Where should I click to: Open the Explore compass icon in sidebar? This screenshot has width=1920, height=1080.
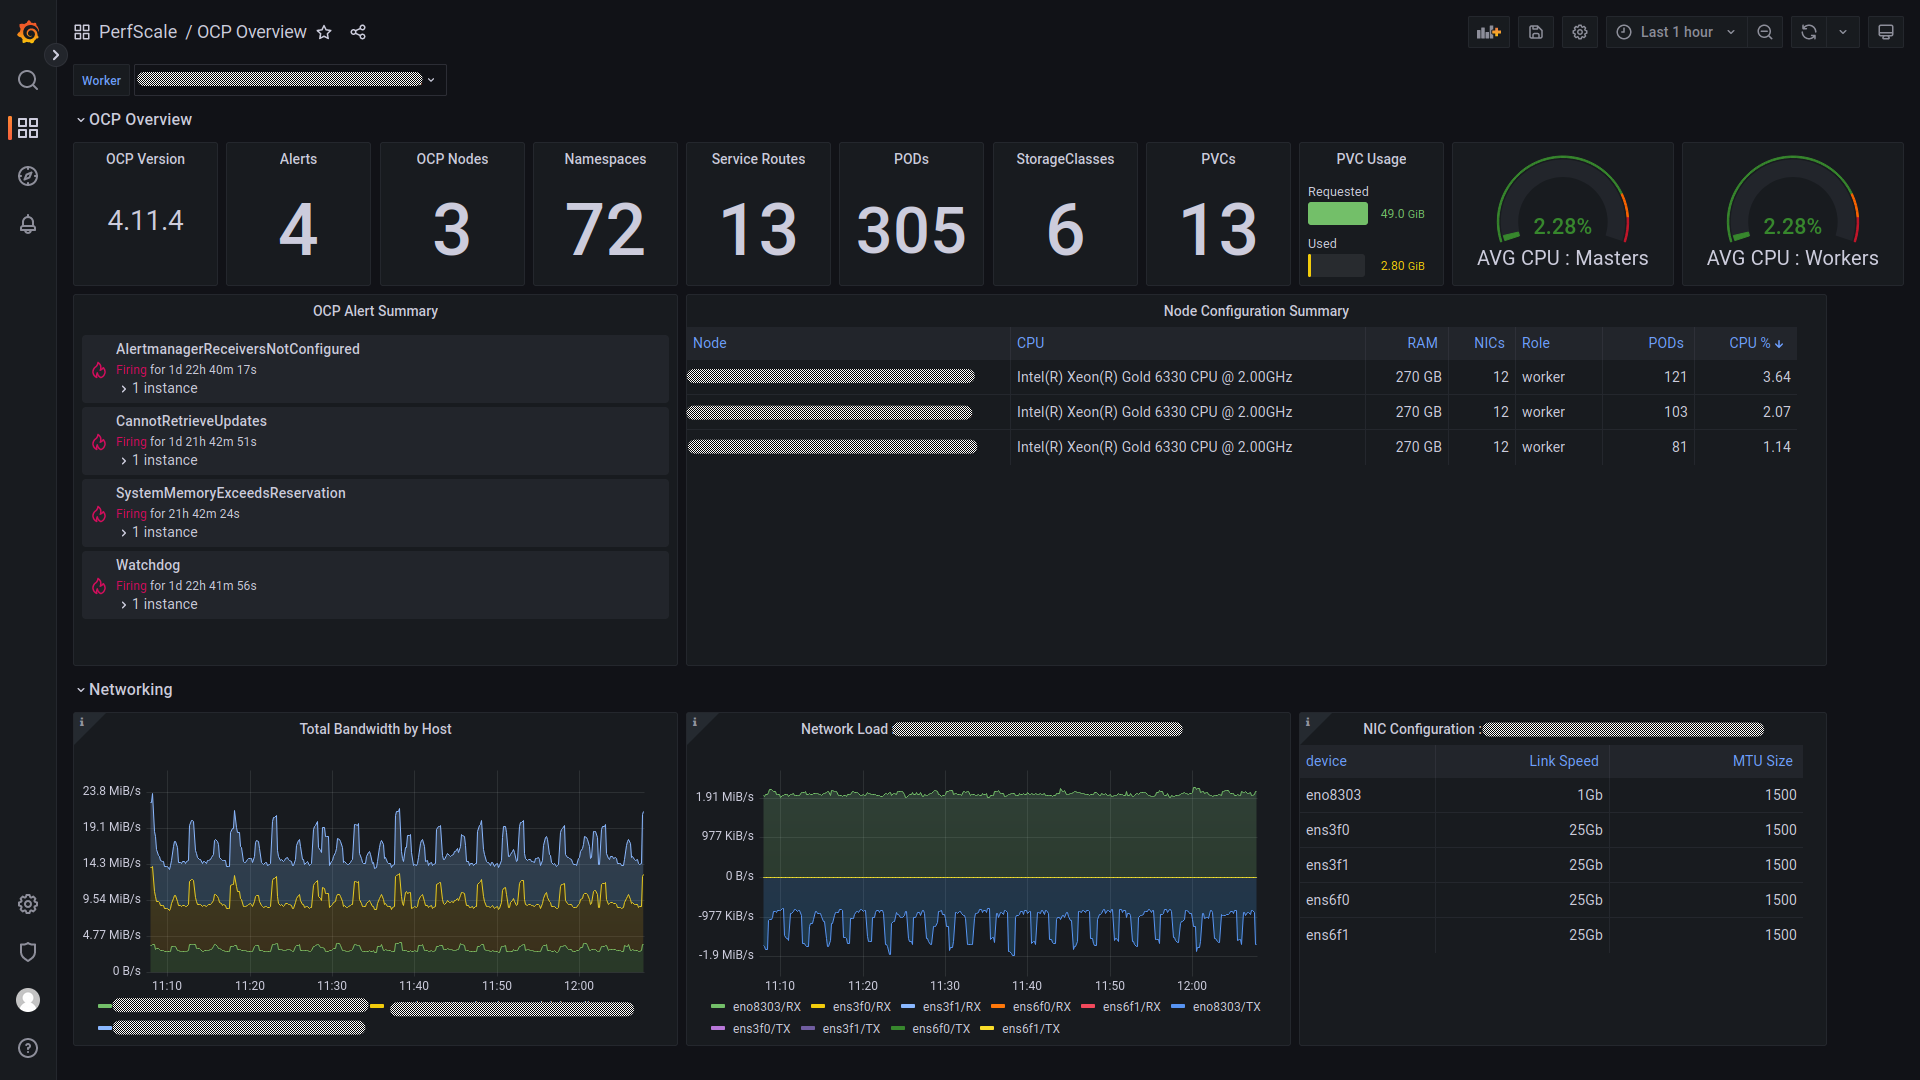28,176
